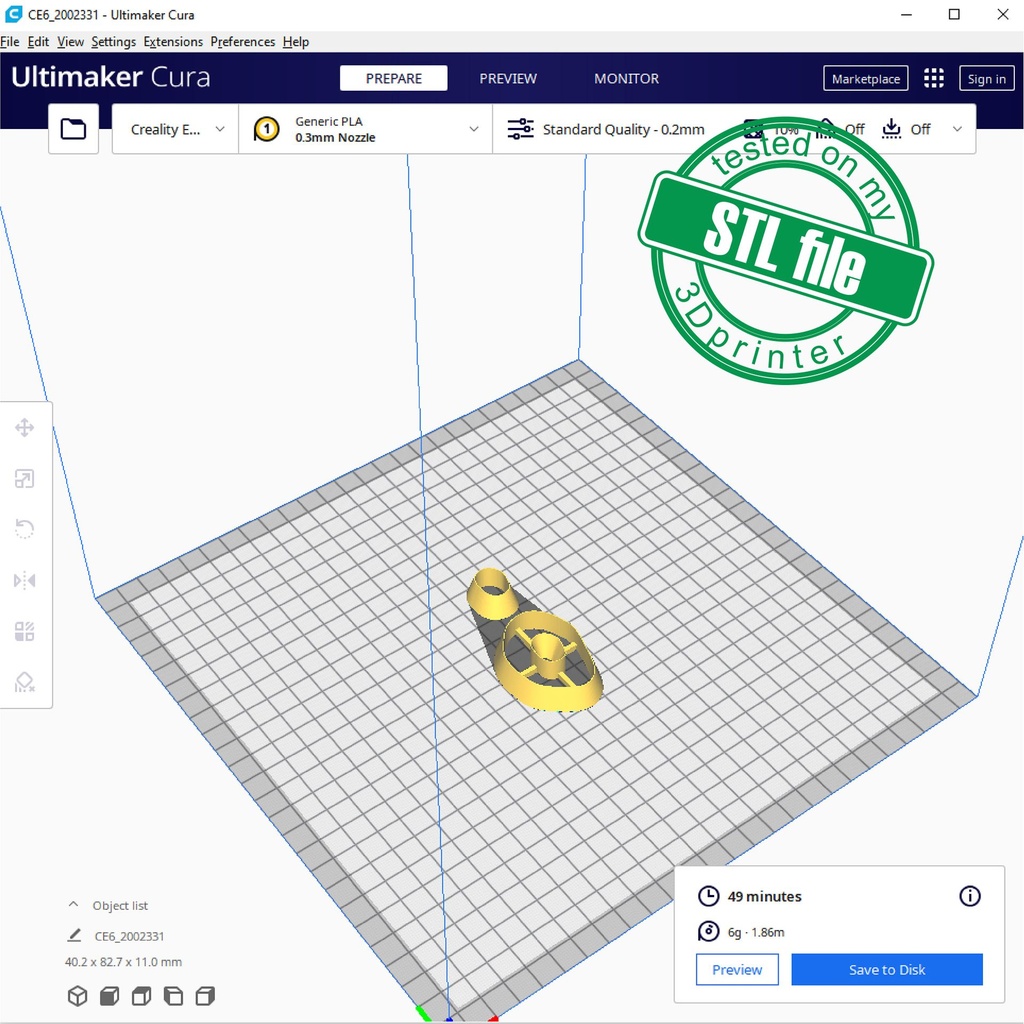Collapse the Object list
Screen dimensions: 1024x1024
click(x=73, y=905)
